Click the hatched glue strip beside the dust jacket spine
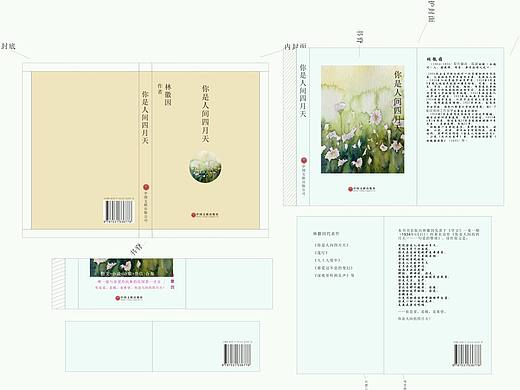520x390 pixels. pyautogui.click(x=290, y=127)
